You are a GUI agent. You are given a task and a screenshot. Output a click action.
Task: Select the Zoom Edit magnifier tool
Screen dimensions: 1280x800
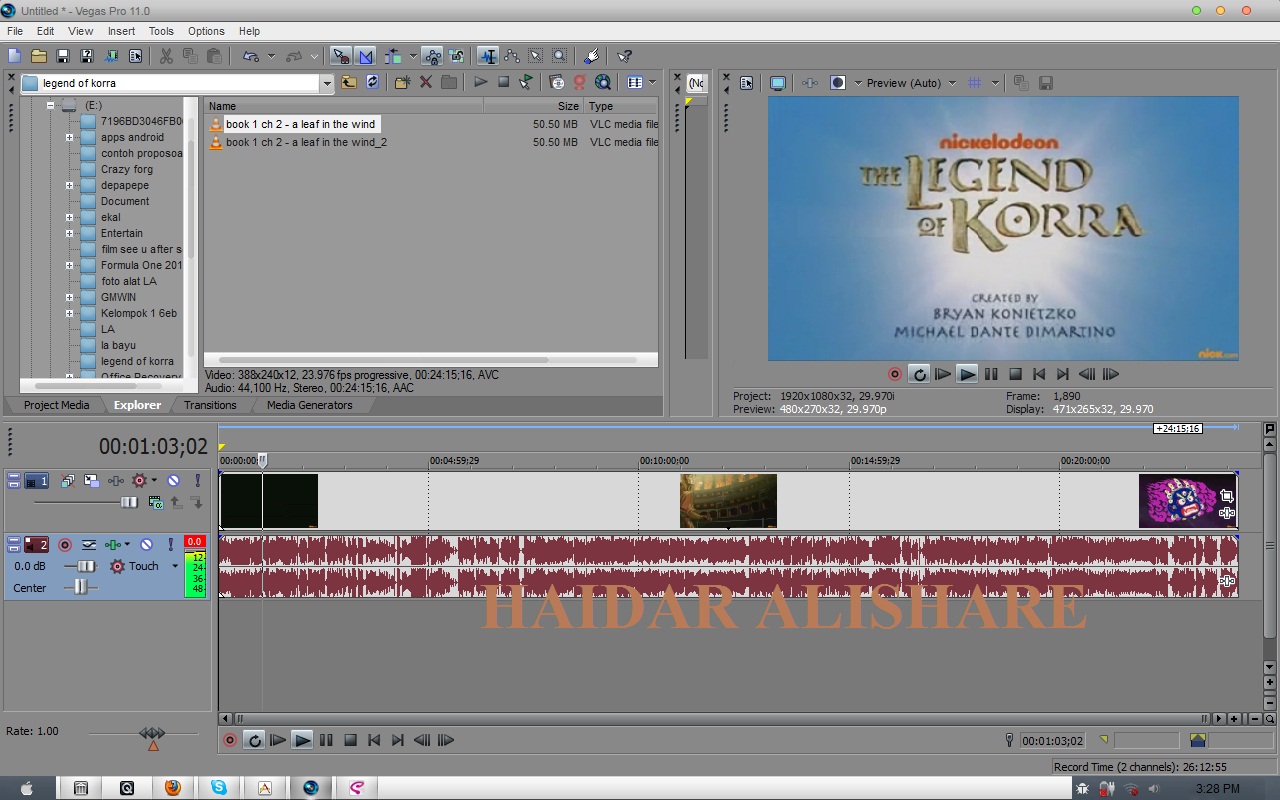560,56
